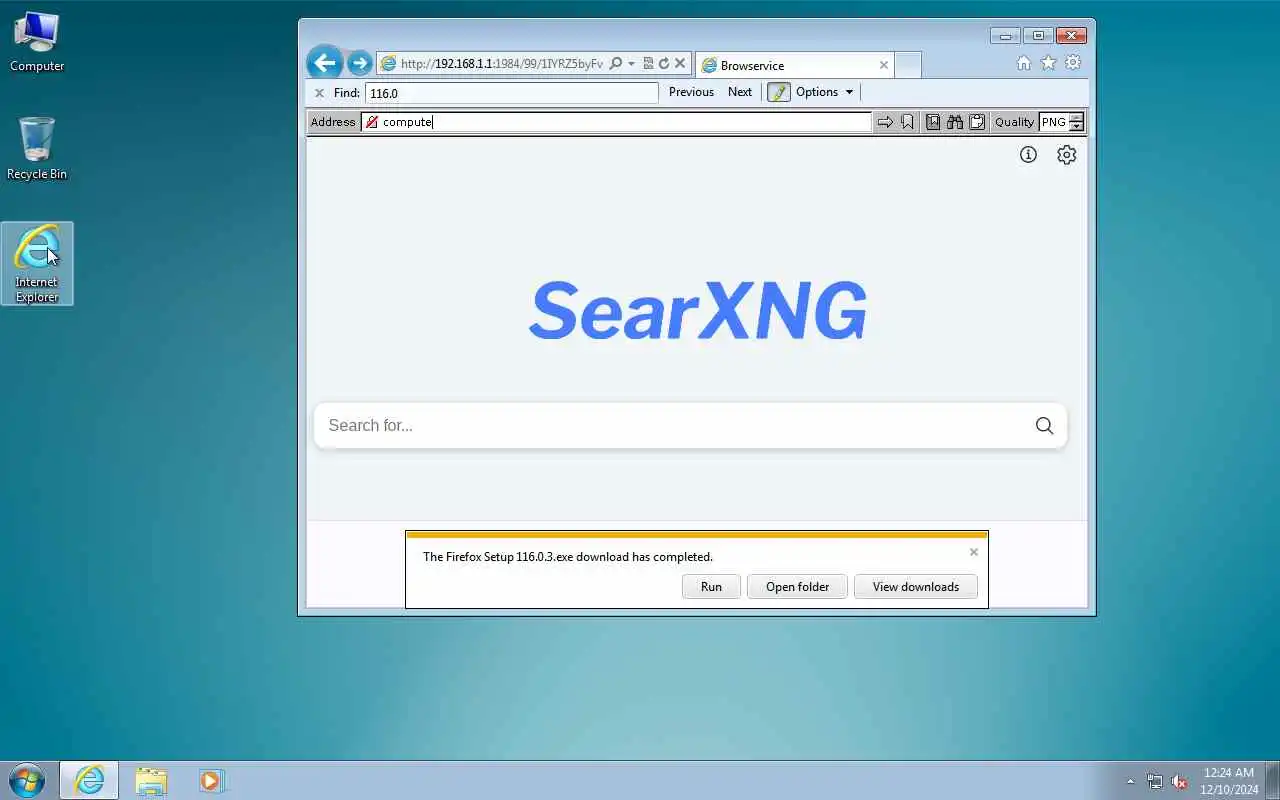1280x800 pixels.
Task: Click View downloads button
Action: [915, 587]
